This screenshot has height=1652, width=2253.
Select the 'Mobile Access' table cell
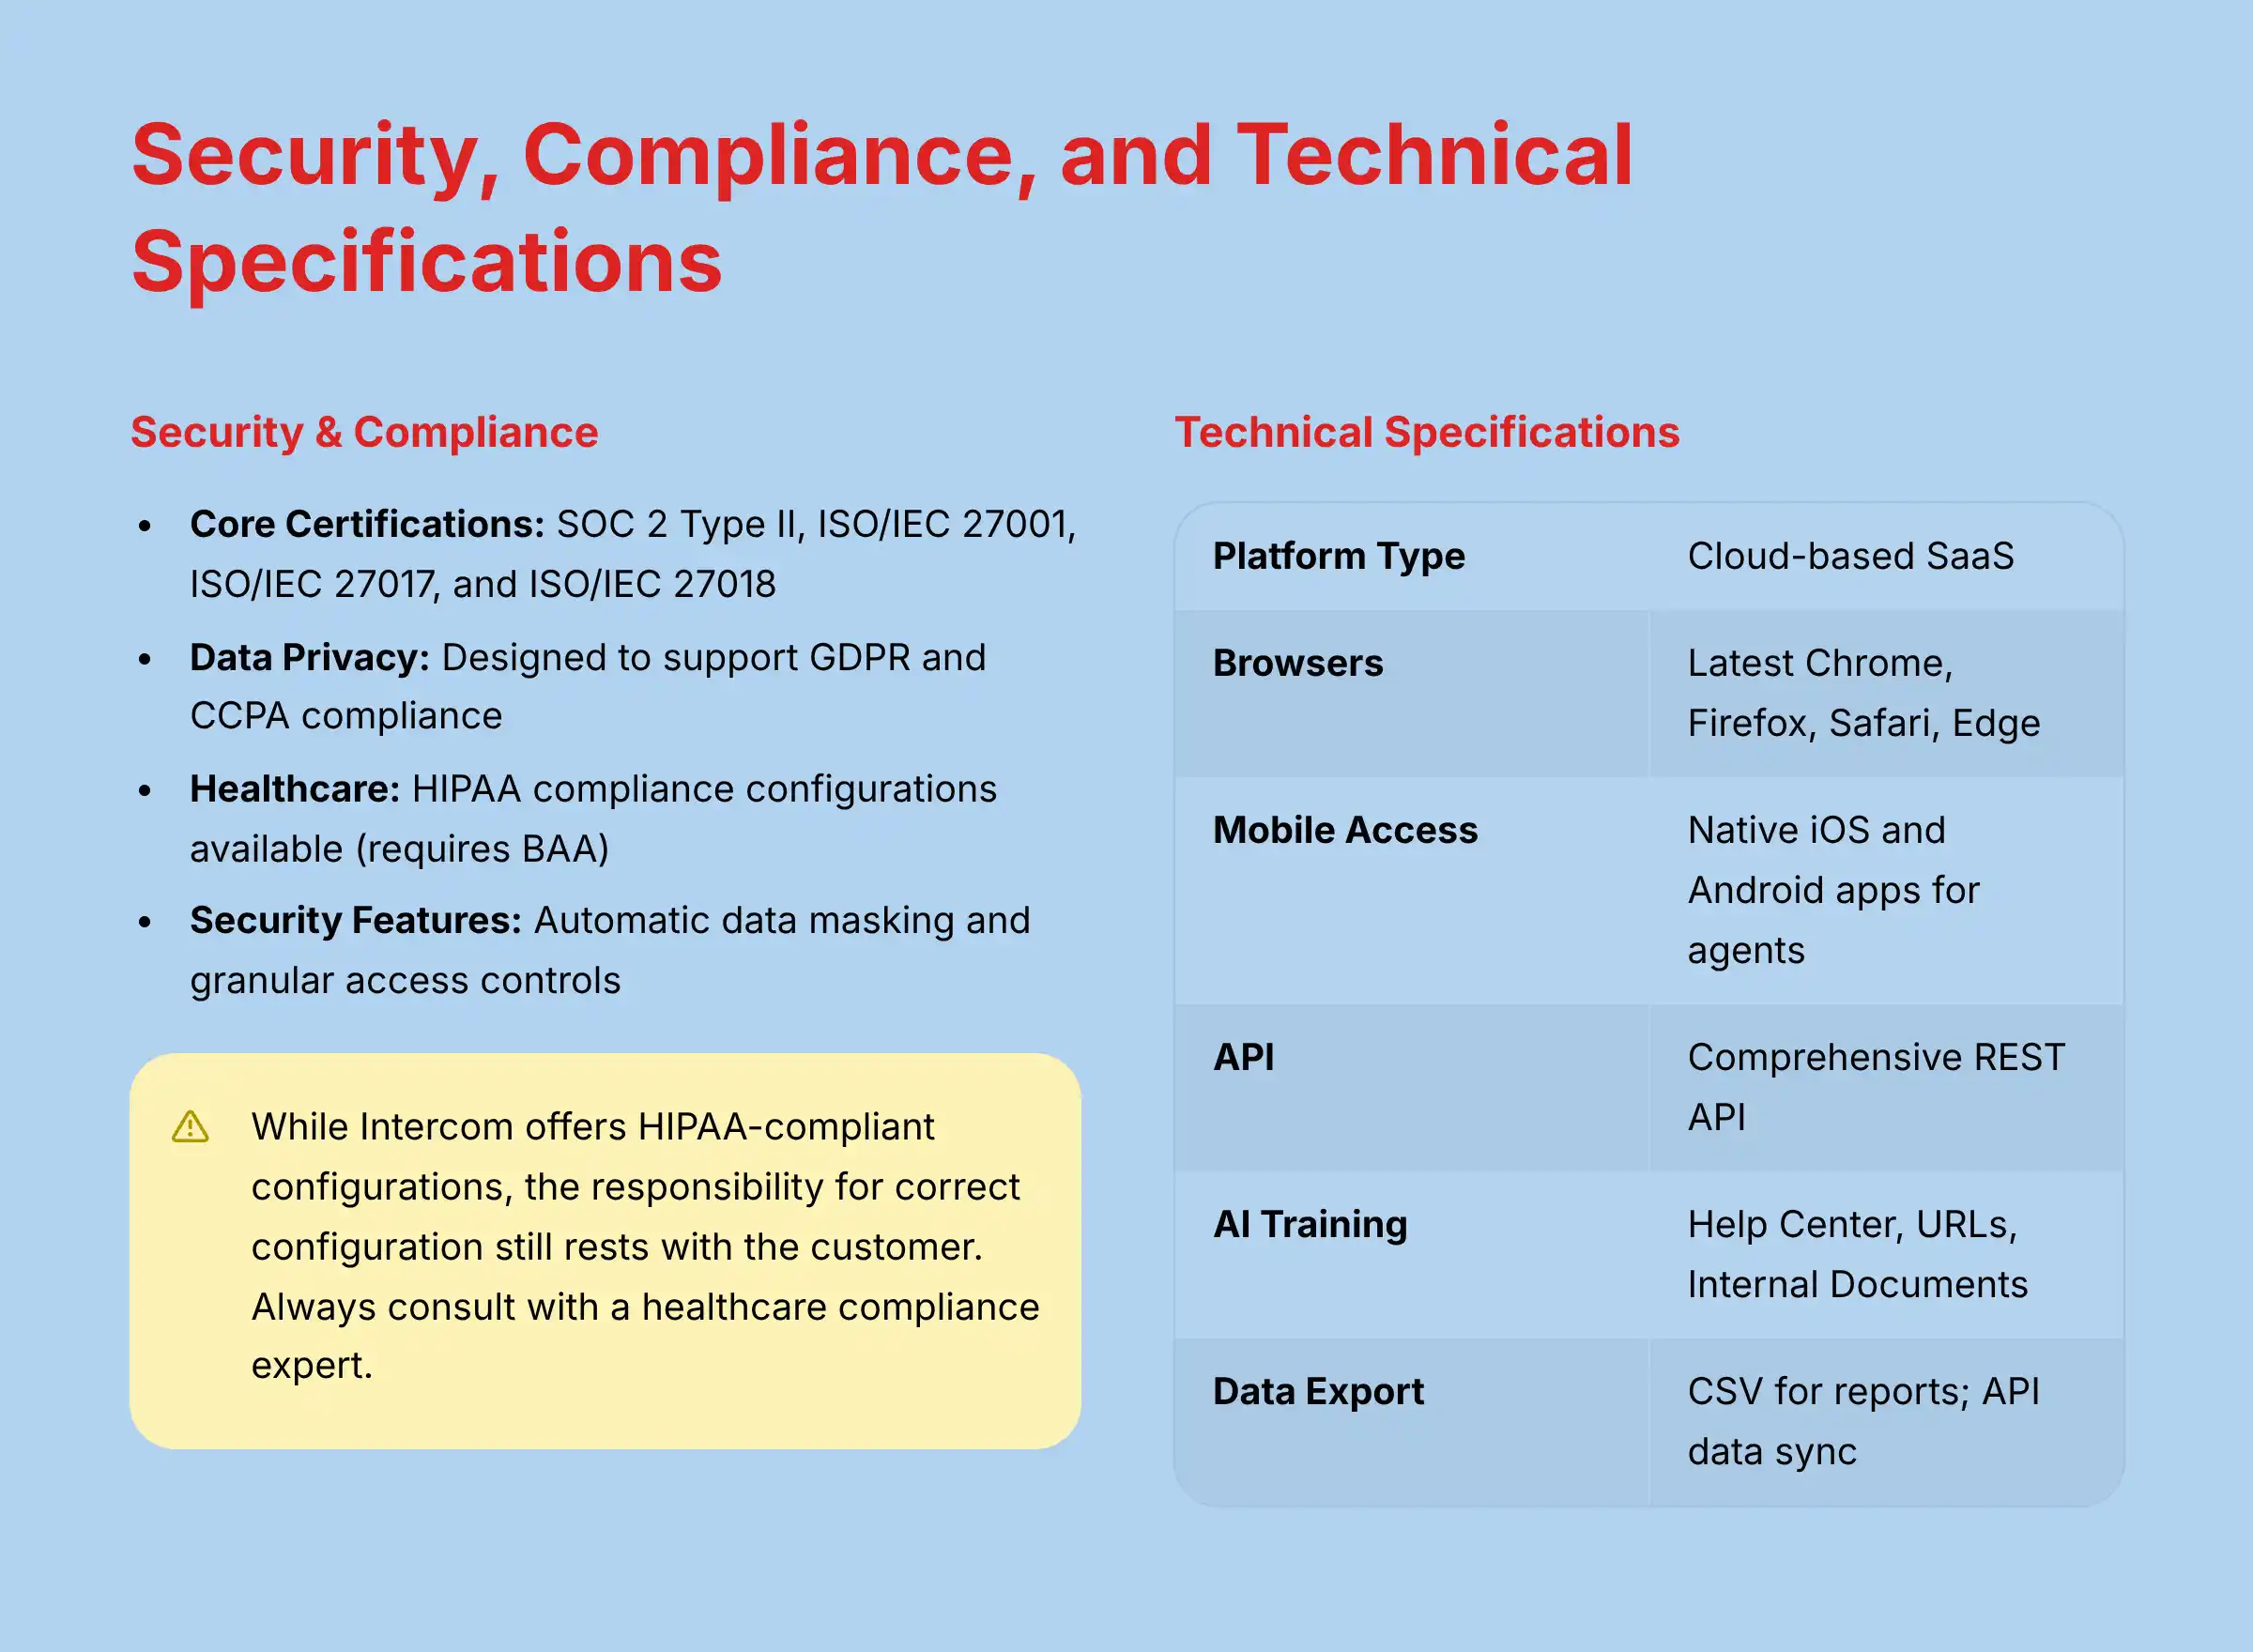point(1411,891)
